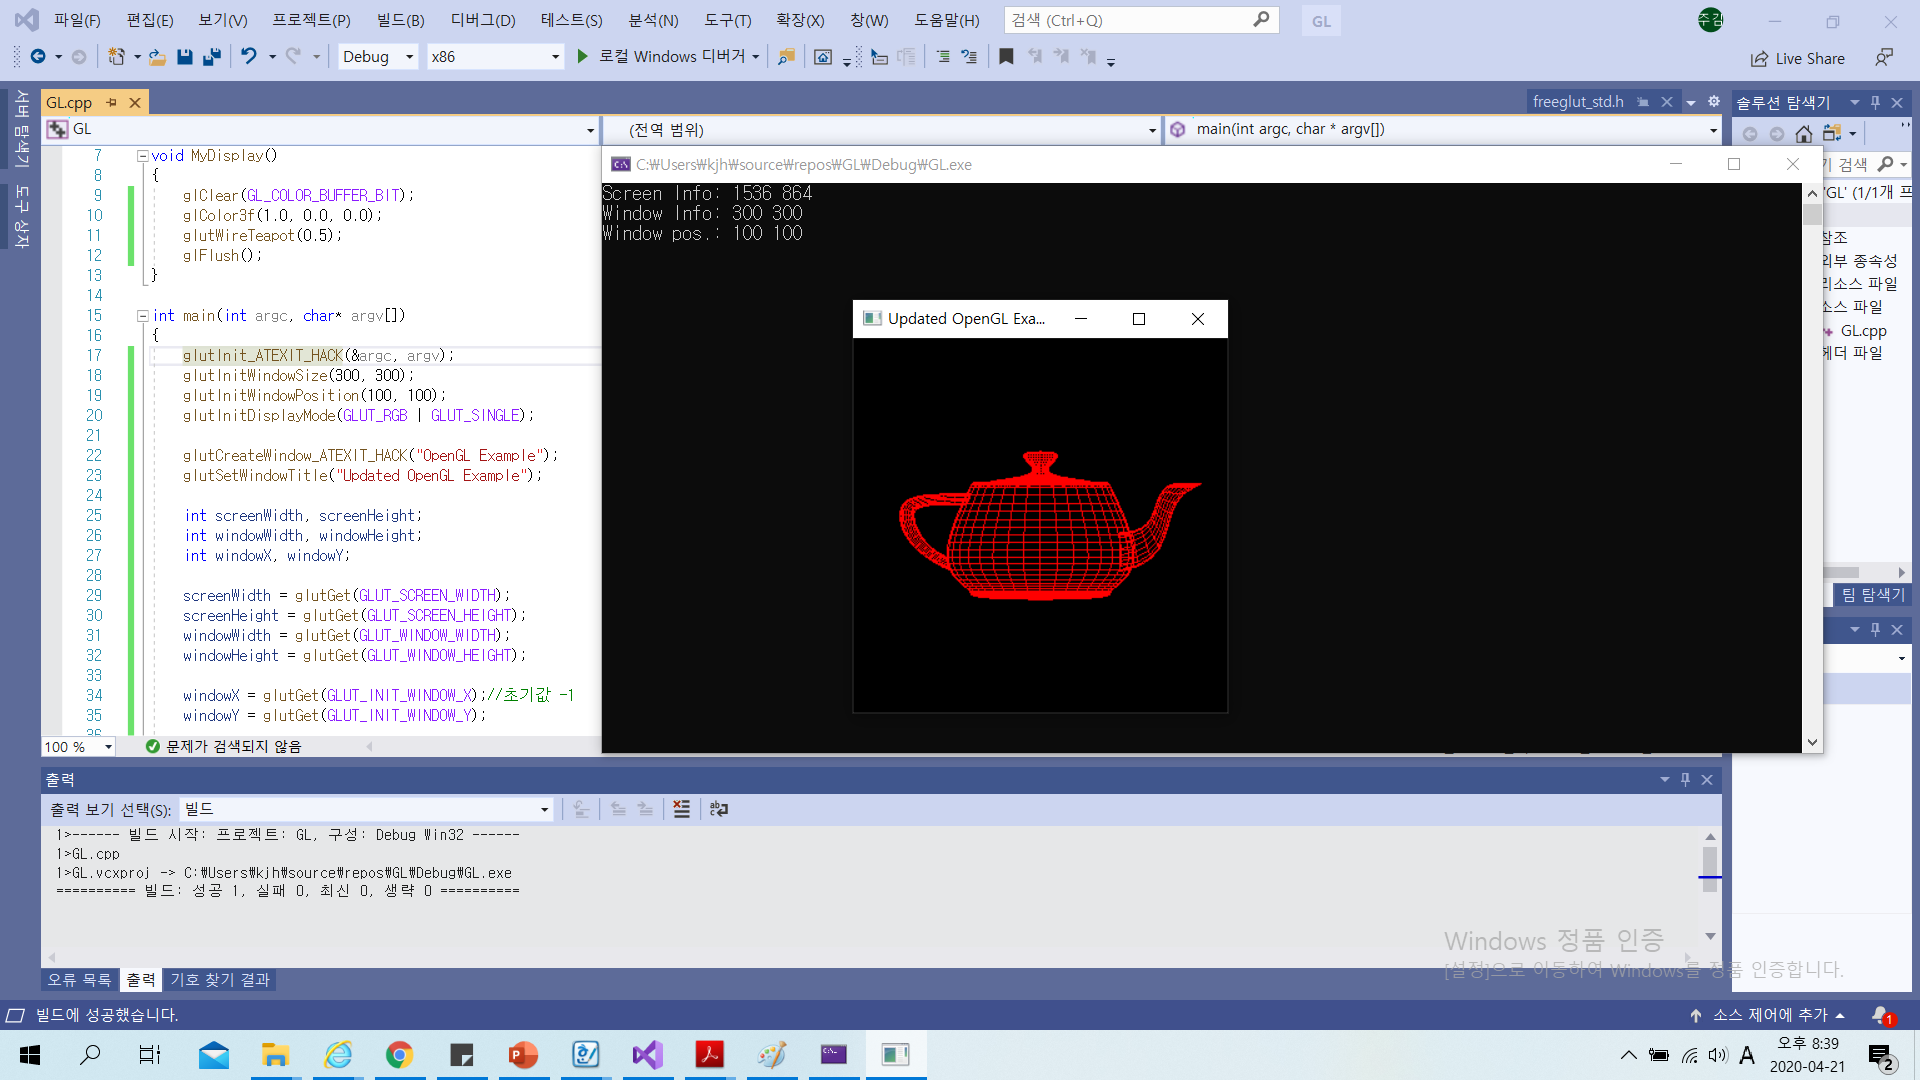Click the Open File folder icon
This screenshot has height=1080, width=1920.
pos(157,57)
